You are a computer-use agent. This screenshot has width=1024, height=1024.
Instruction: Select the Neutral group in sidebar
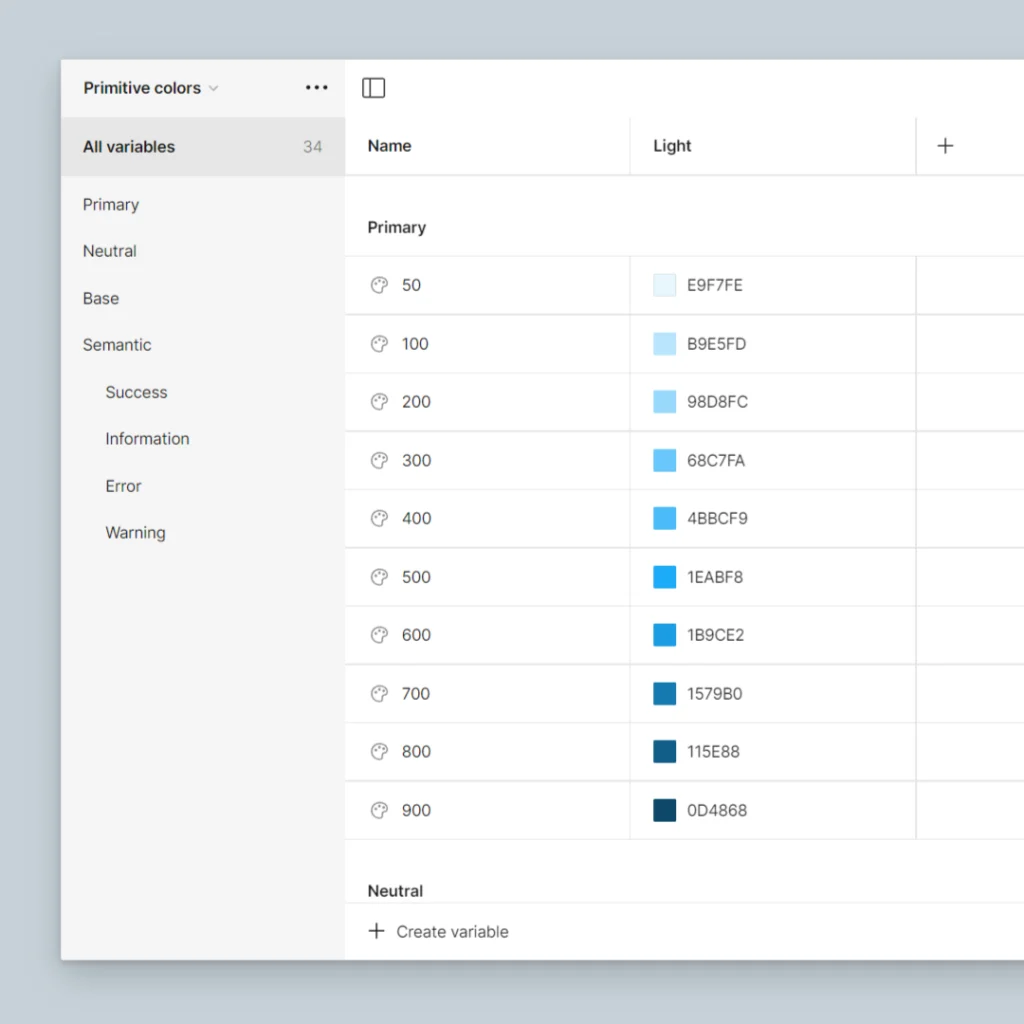(109, 251)
